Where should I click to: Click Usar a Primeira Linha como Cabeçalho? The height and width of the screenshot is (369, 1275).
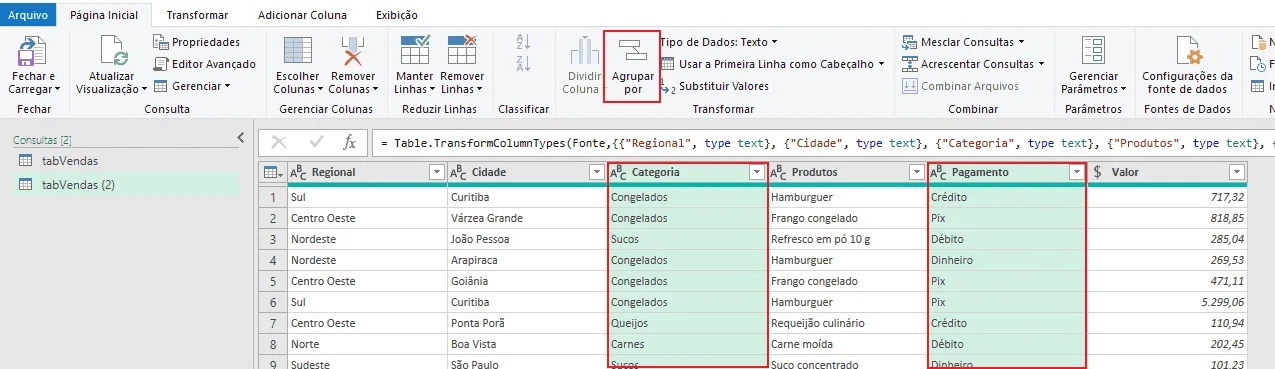(x=772, y=64)
